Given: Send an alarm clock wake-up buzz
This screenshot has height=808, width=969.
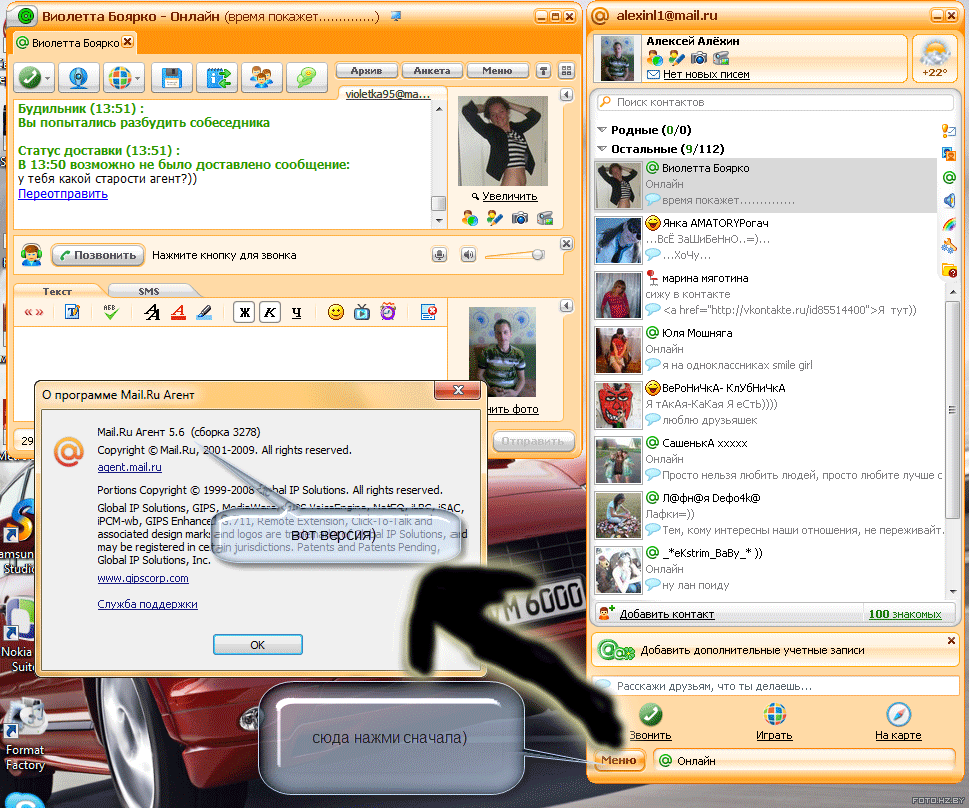Looking at the screenshot, I should coord(388,312).
